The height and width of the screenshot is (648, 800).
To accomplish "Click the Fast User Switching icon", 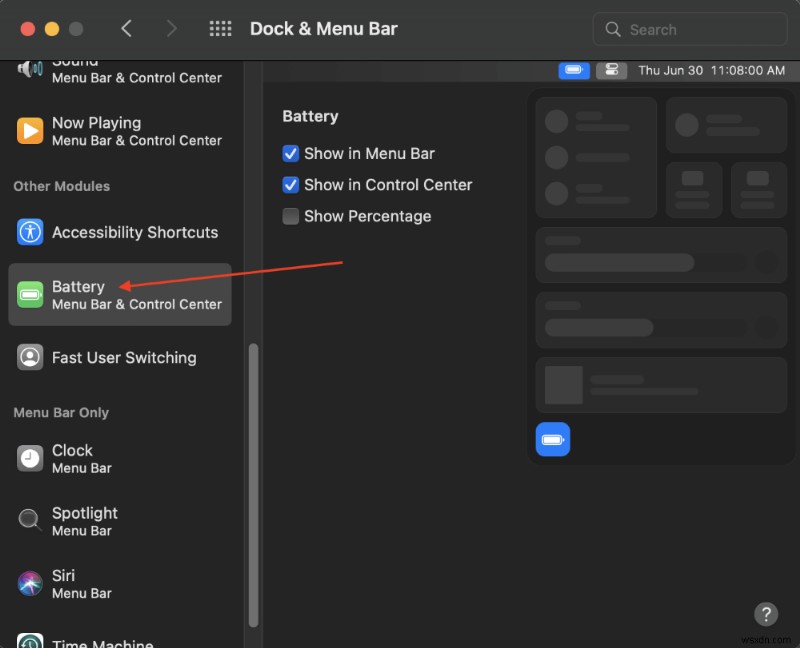I will 29,357.
